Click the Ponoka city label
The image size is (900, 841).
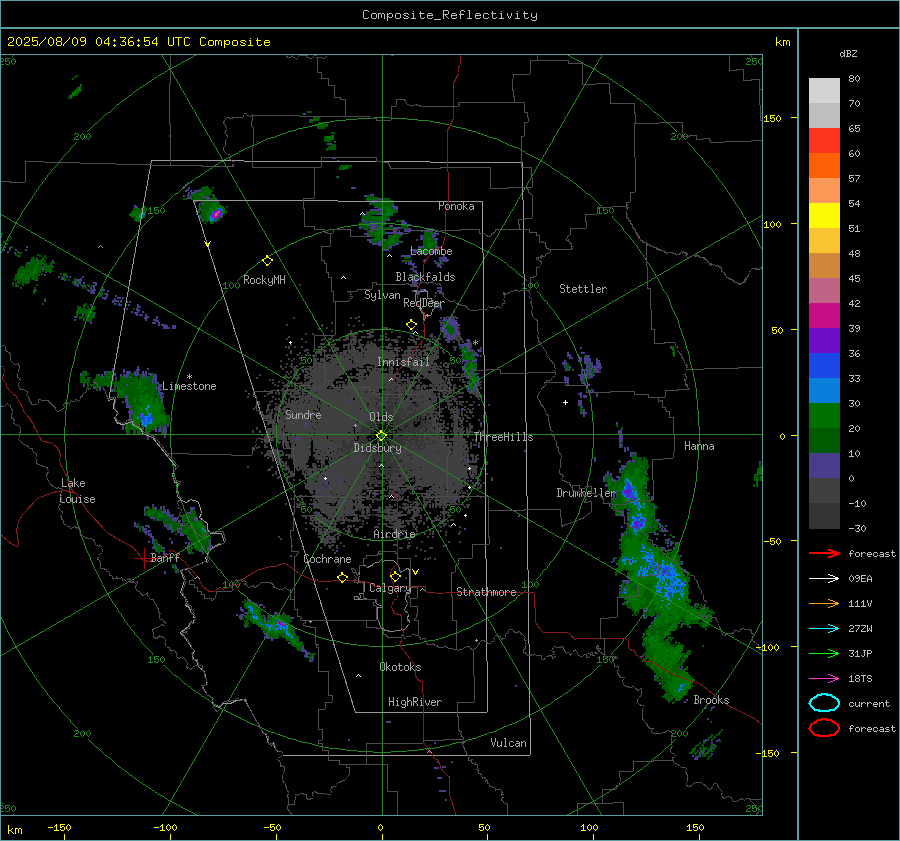[x=456, y=206]
